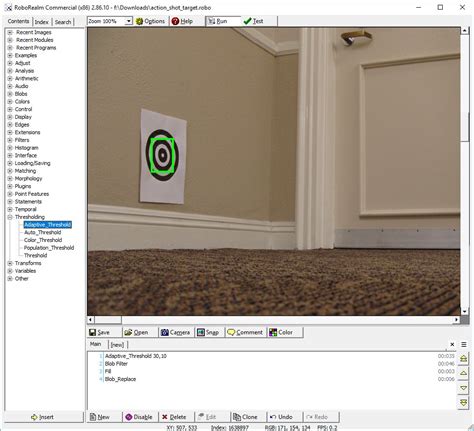This screenshot has width=474, height=431.
Task: Select the Adaptive_Threshold module
Action: 48,225
